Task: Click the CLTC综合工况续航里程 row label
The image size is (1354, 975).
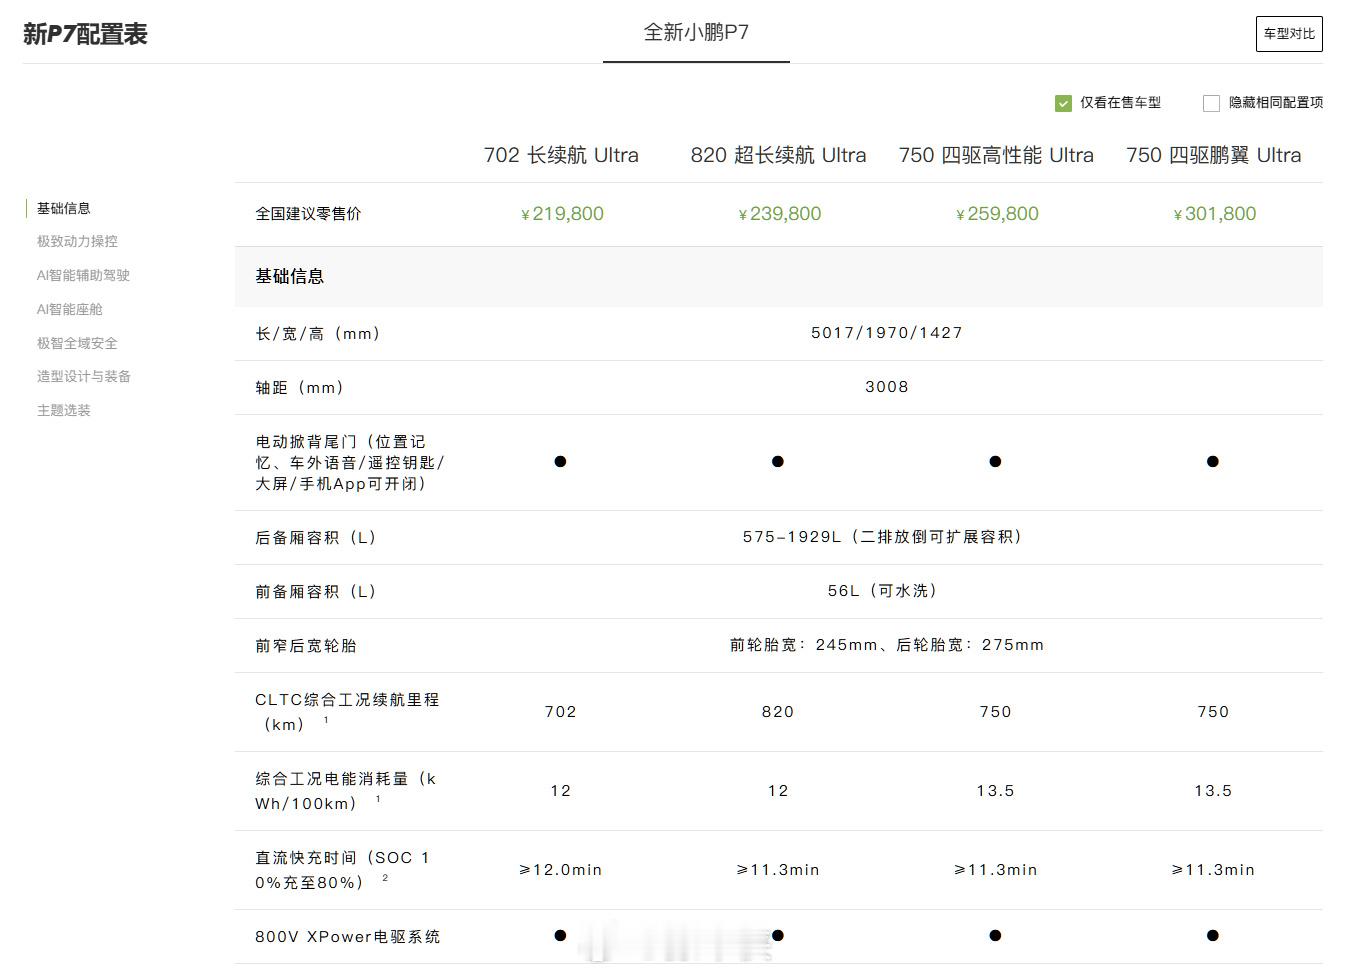Action: (347, 712)
